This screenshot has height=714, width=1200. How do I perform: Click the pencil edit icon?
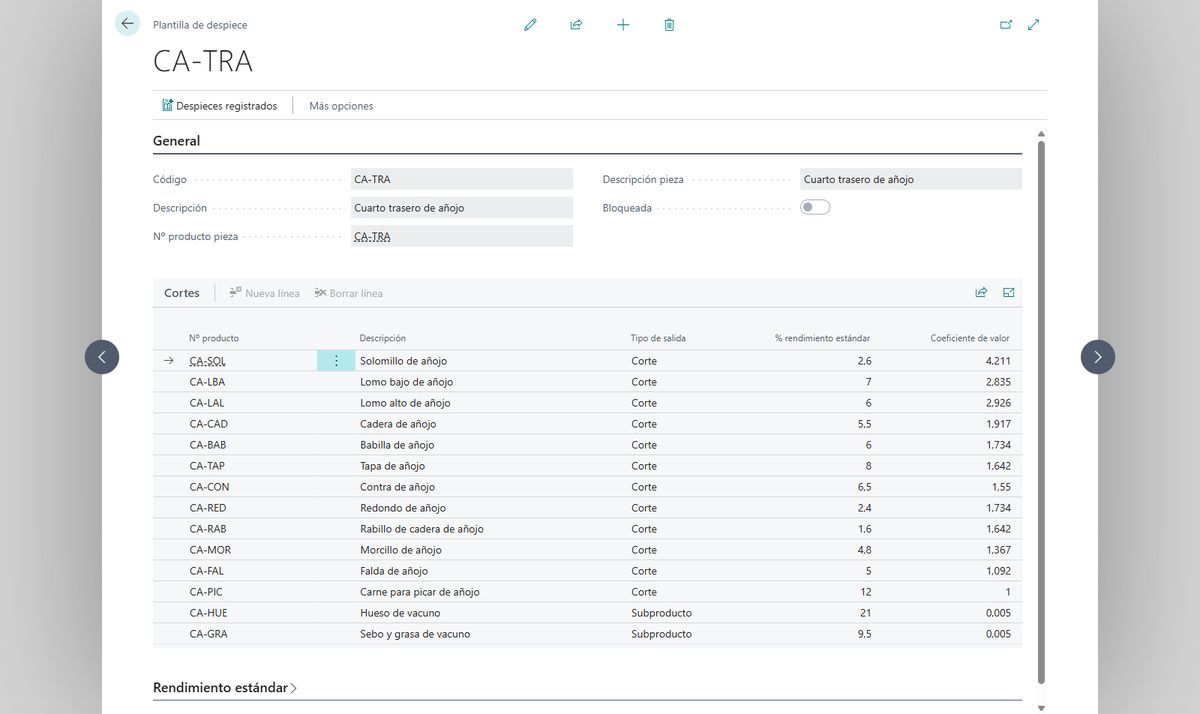click(530, 25)
